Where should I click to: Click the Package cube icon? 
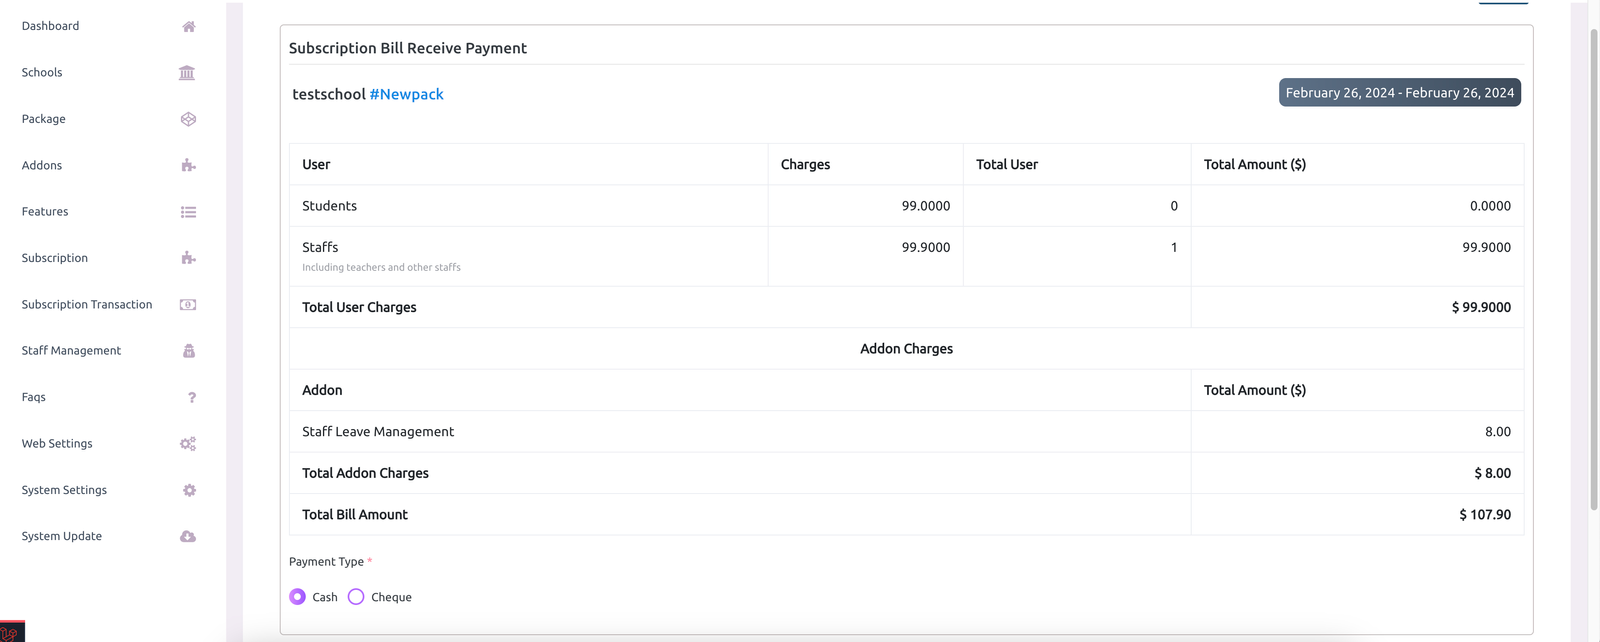[188, 119]
